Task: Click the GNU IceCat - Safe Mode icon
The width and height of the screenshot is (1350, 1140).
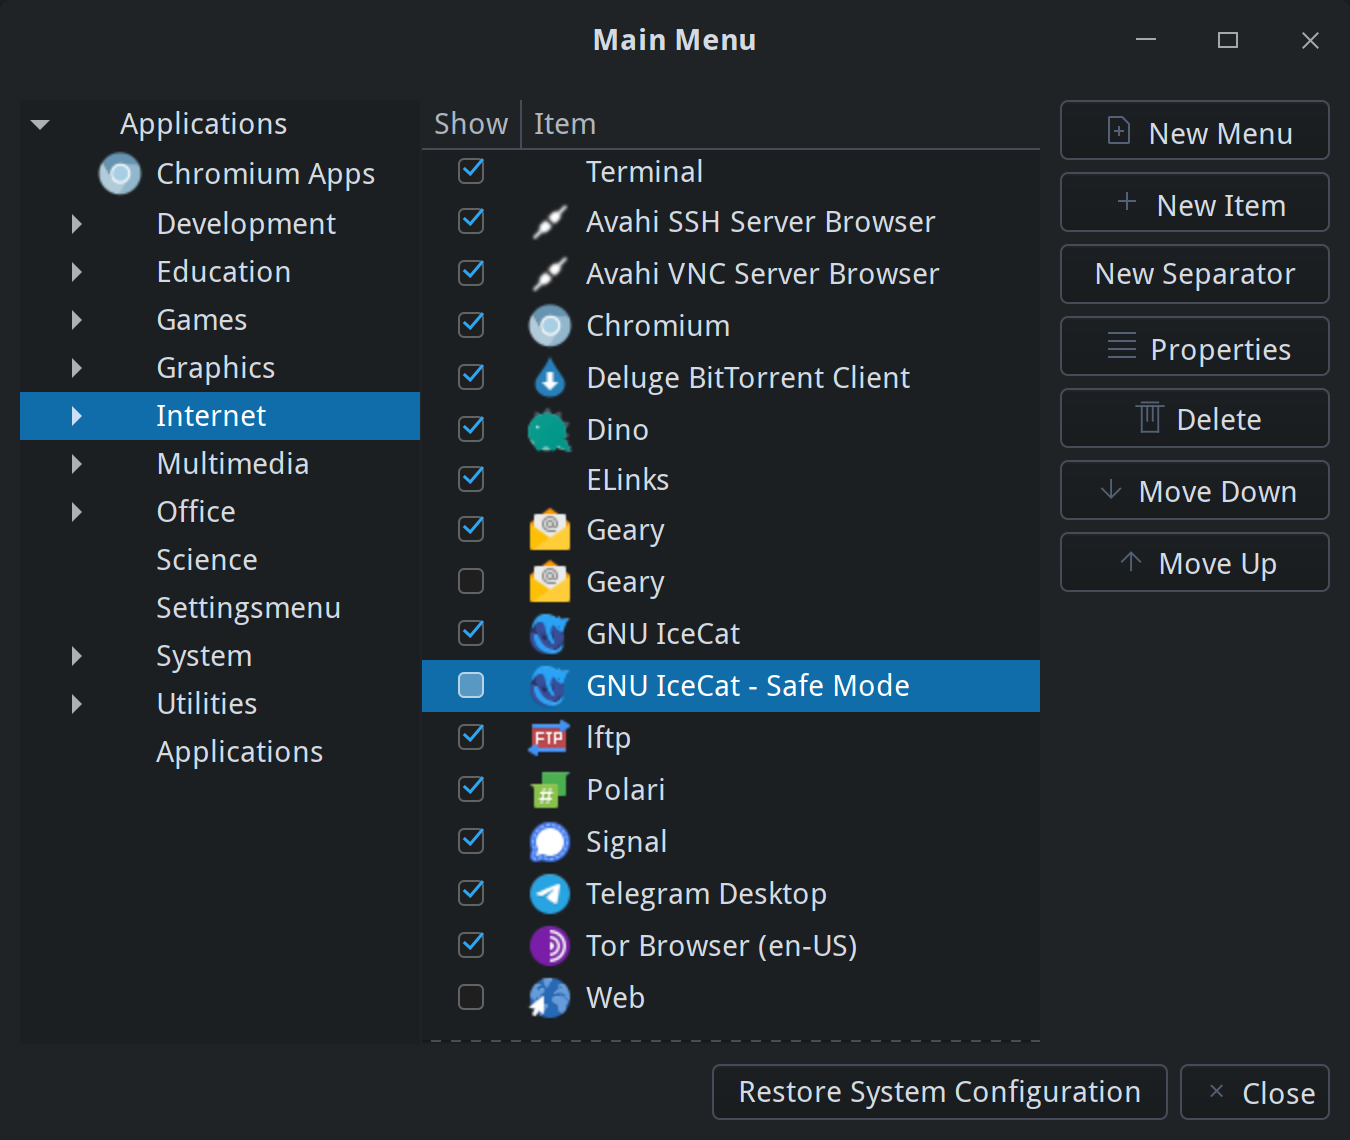Action: click(x=550, y=686)
